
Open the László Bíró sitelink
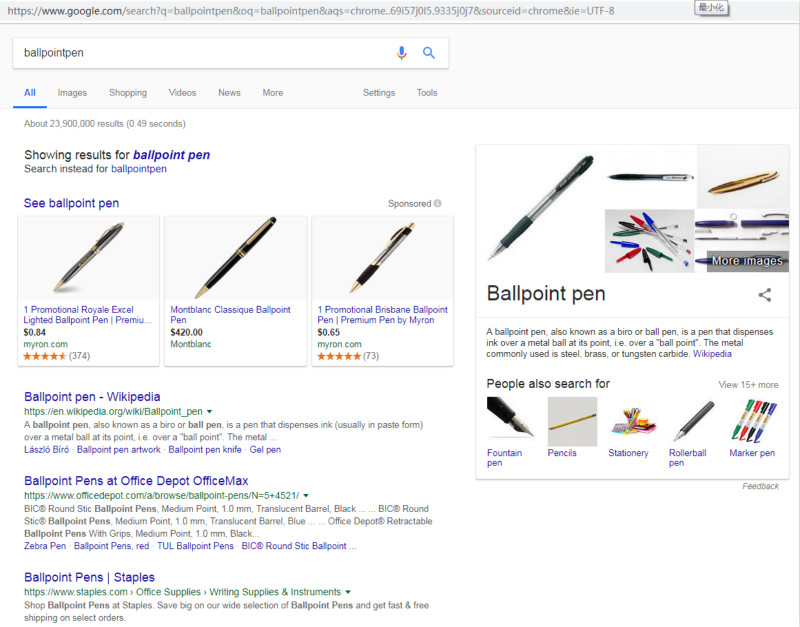click(46, 449)
